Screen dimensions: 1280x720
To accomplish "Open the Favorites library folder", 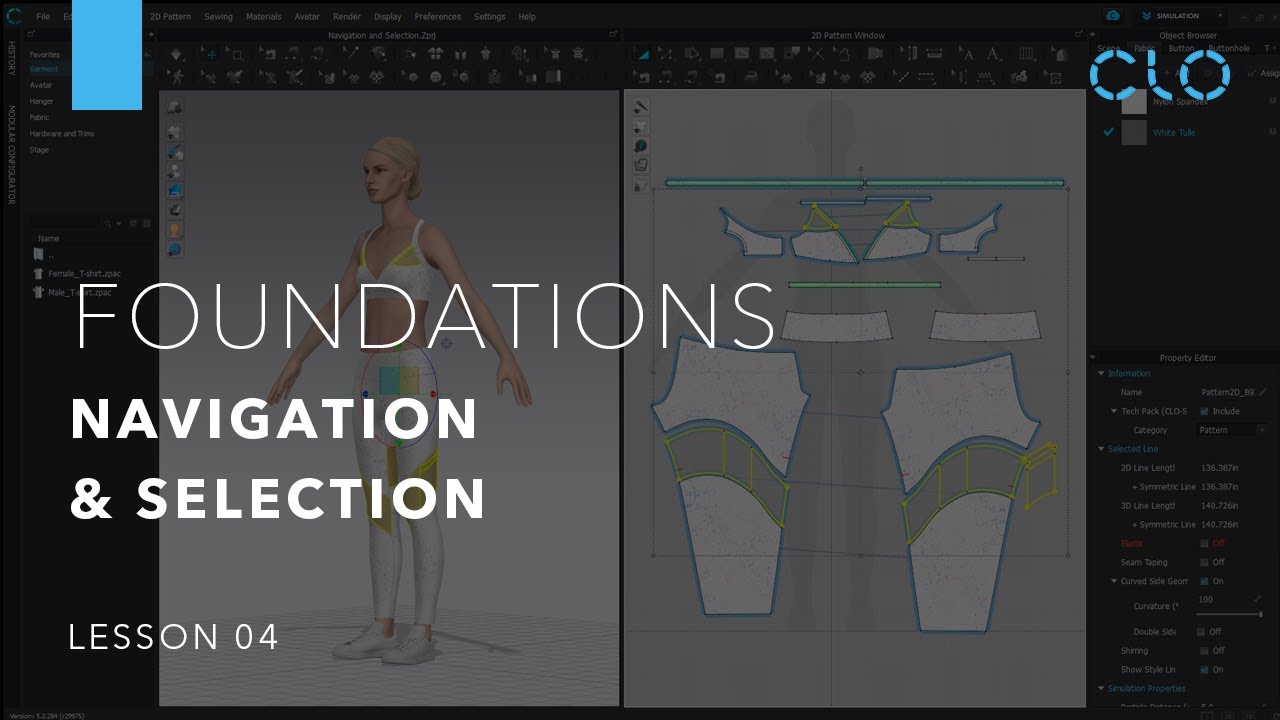I will [45, 54].
